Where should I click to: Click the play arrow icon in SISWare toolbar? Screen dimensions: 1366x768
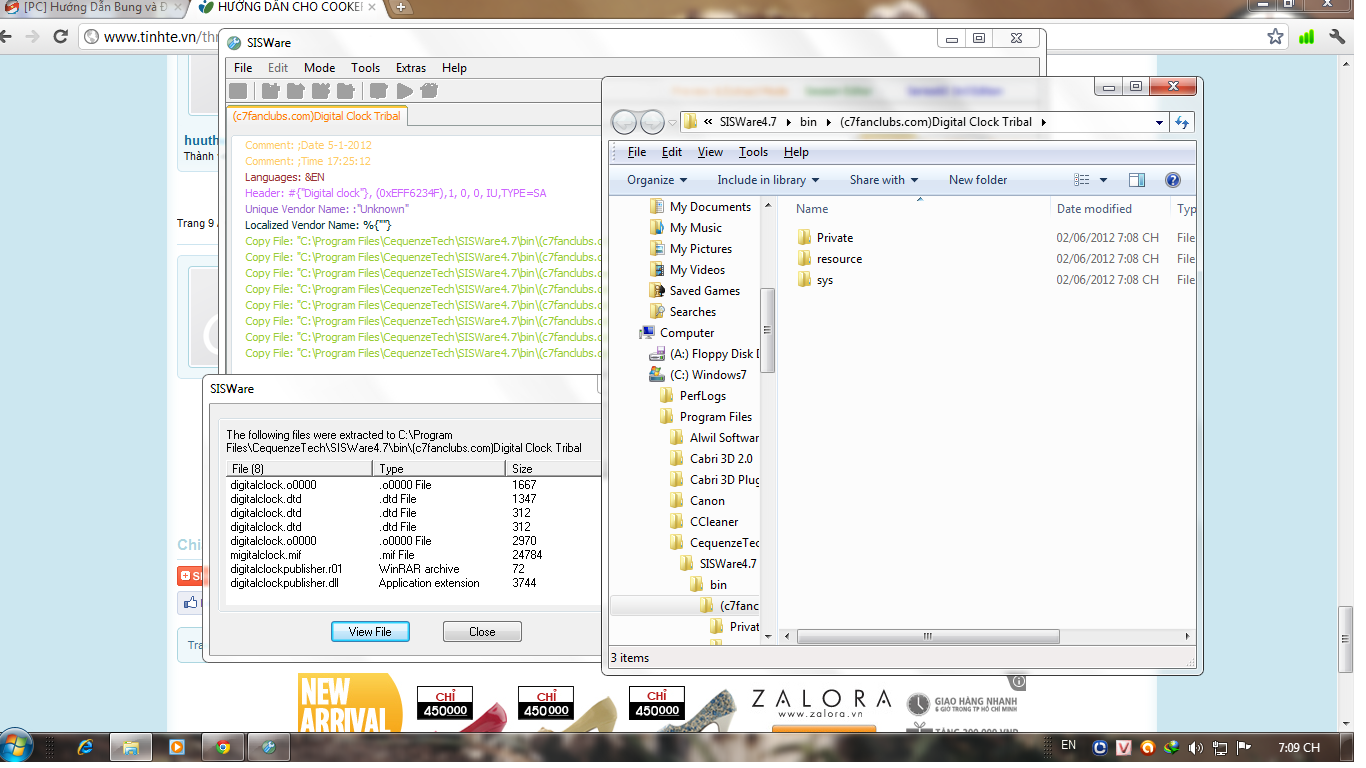click(x=404, y=91)
